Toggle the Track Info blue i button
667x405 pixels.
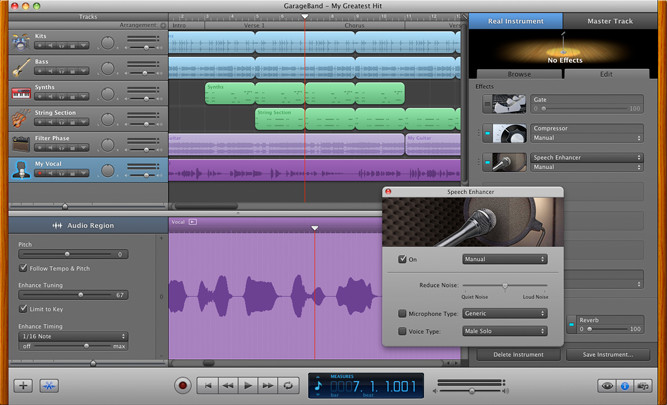[625, 386]
